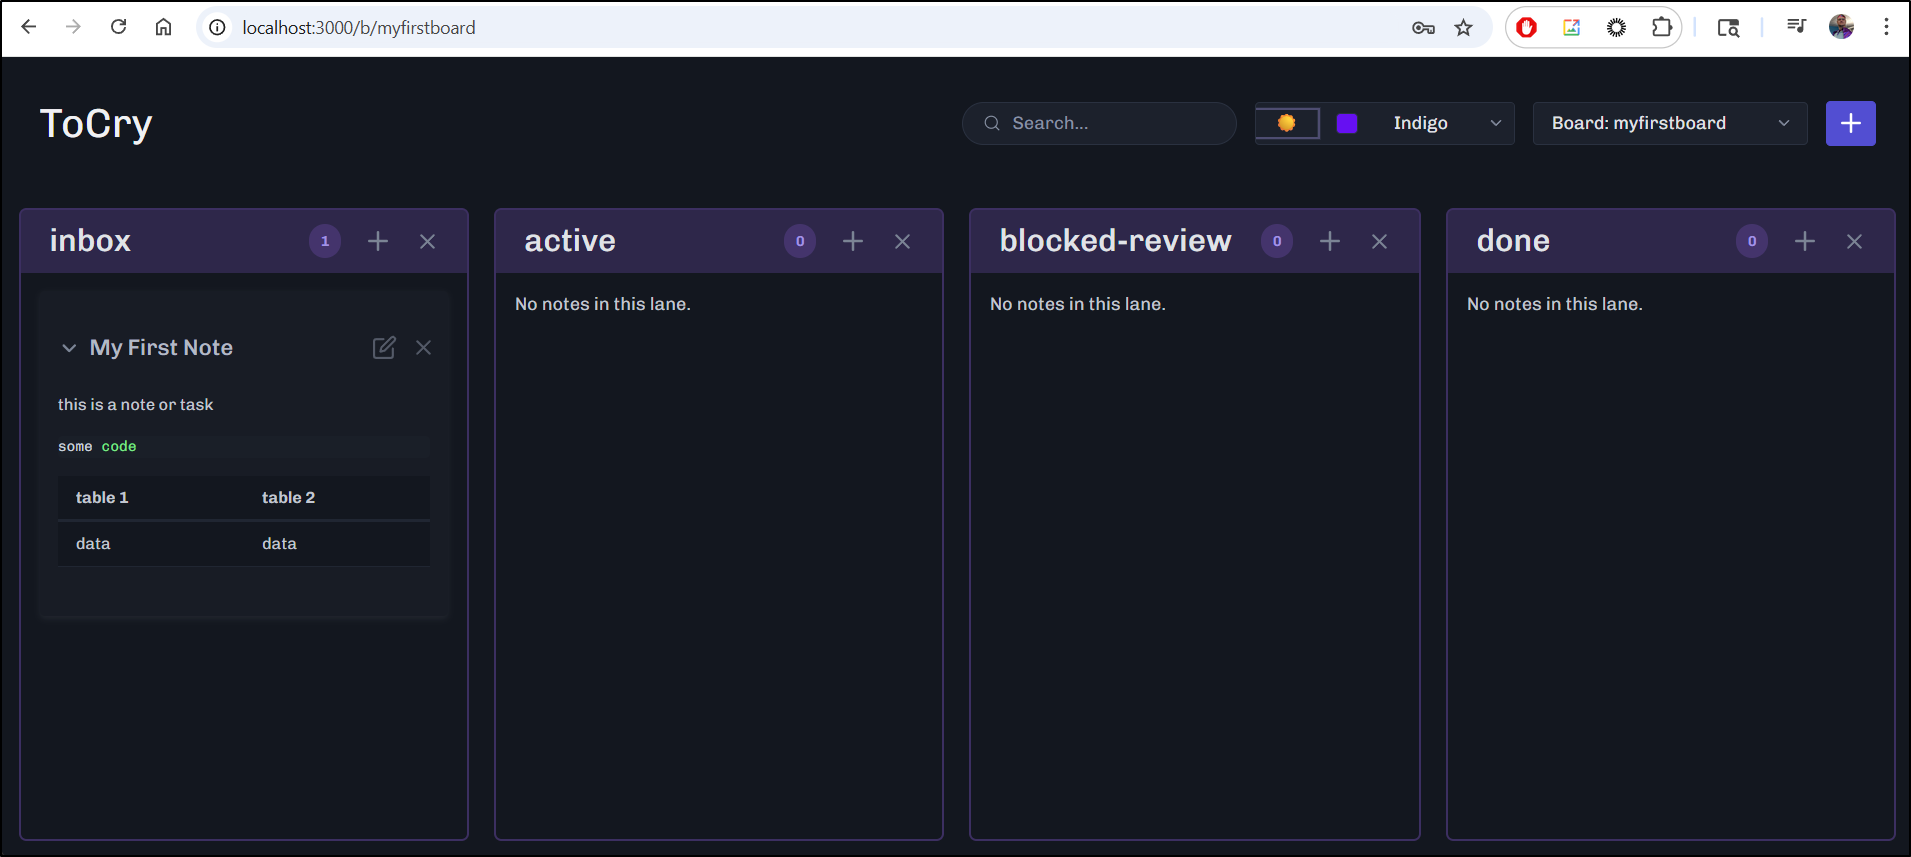Delete the inbox lane

[427, 241]
